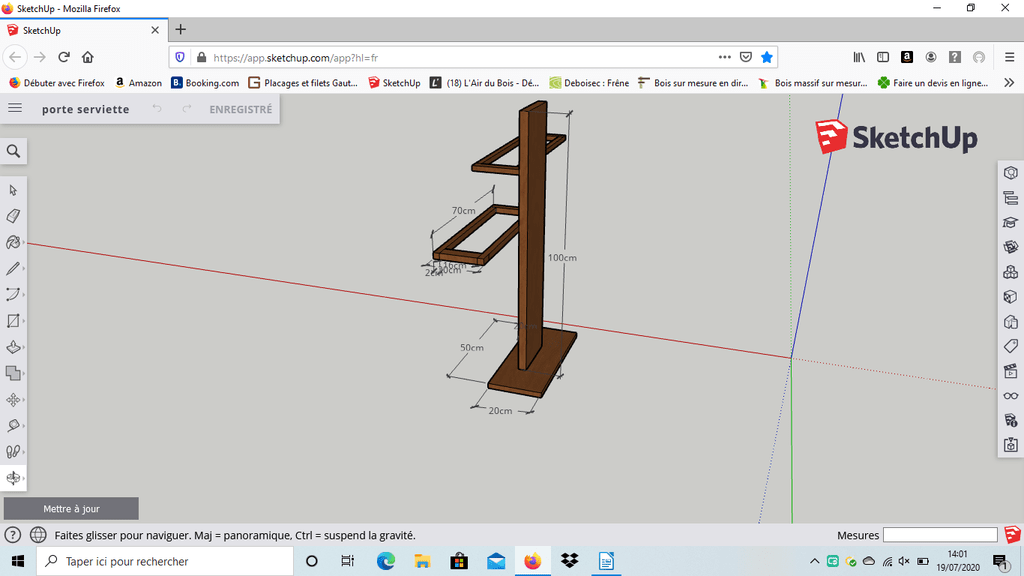The width and height of the screenshot is (1024, 576).
Task: Click the undo arrow
Action: click(x=157, y=108)
